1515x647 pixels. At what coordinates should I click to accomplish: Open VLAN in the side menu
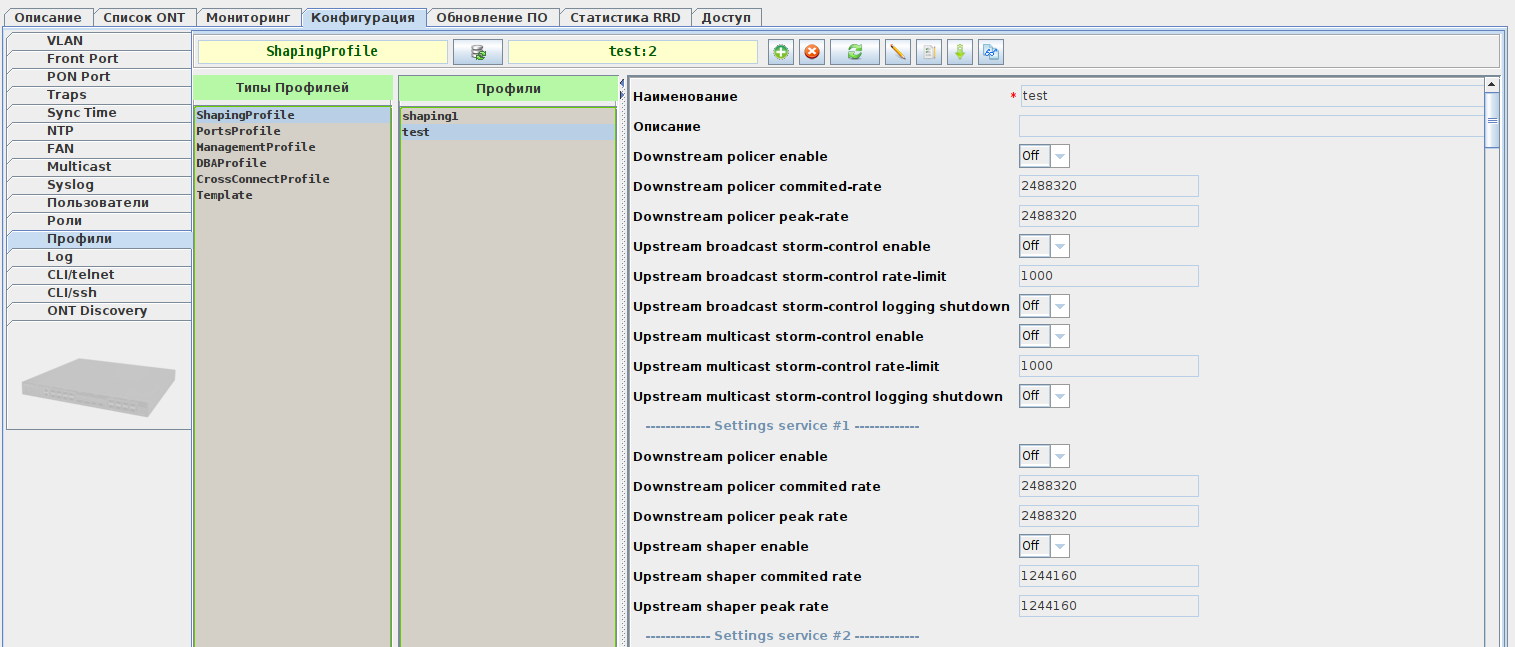(x=99, y=41)
